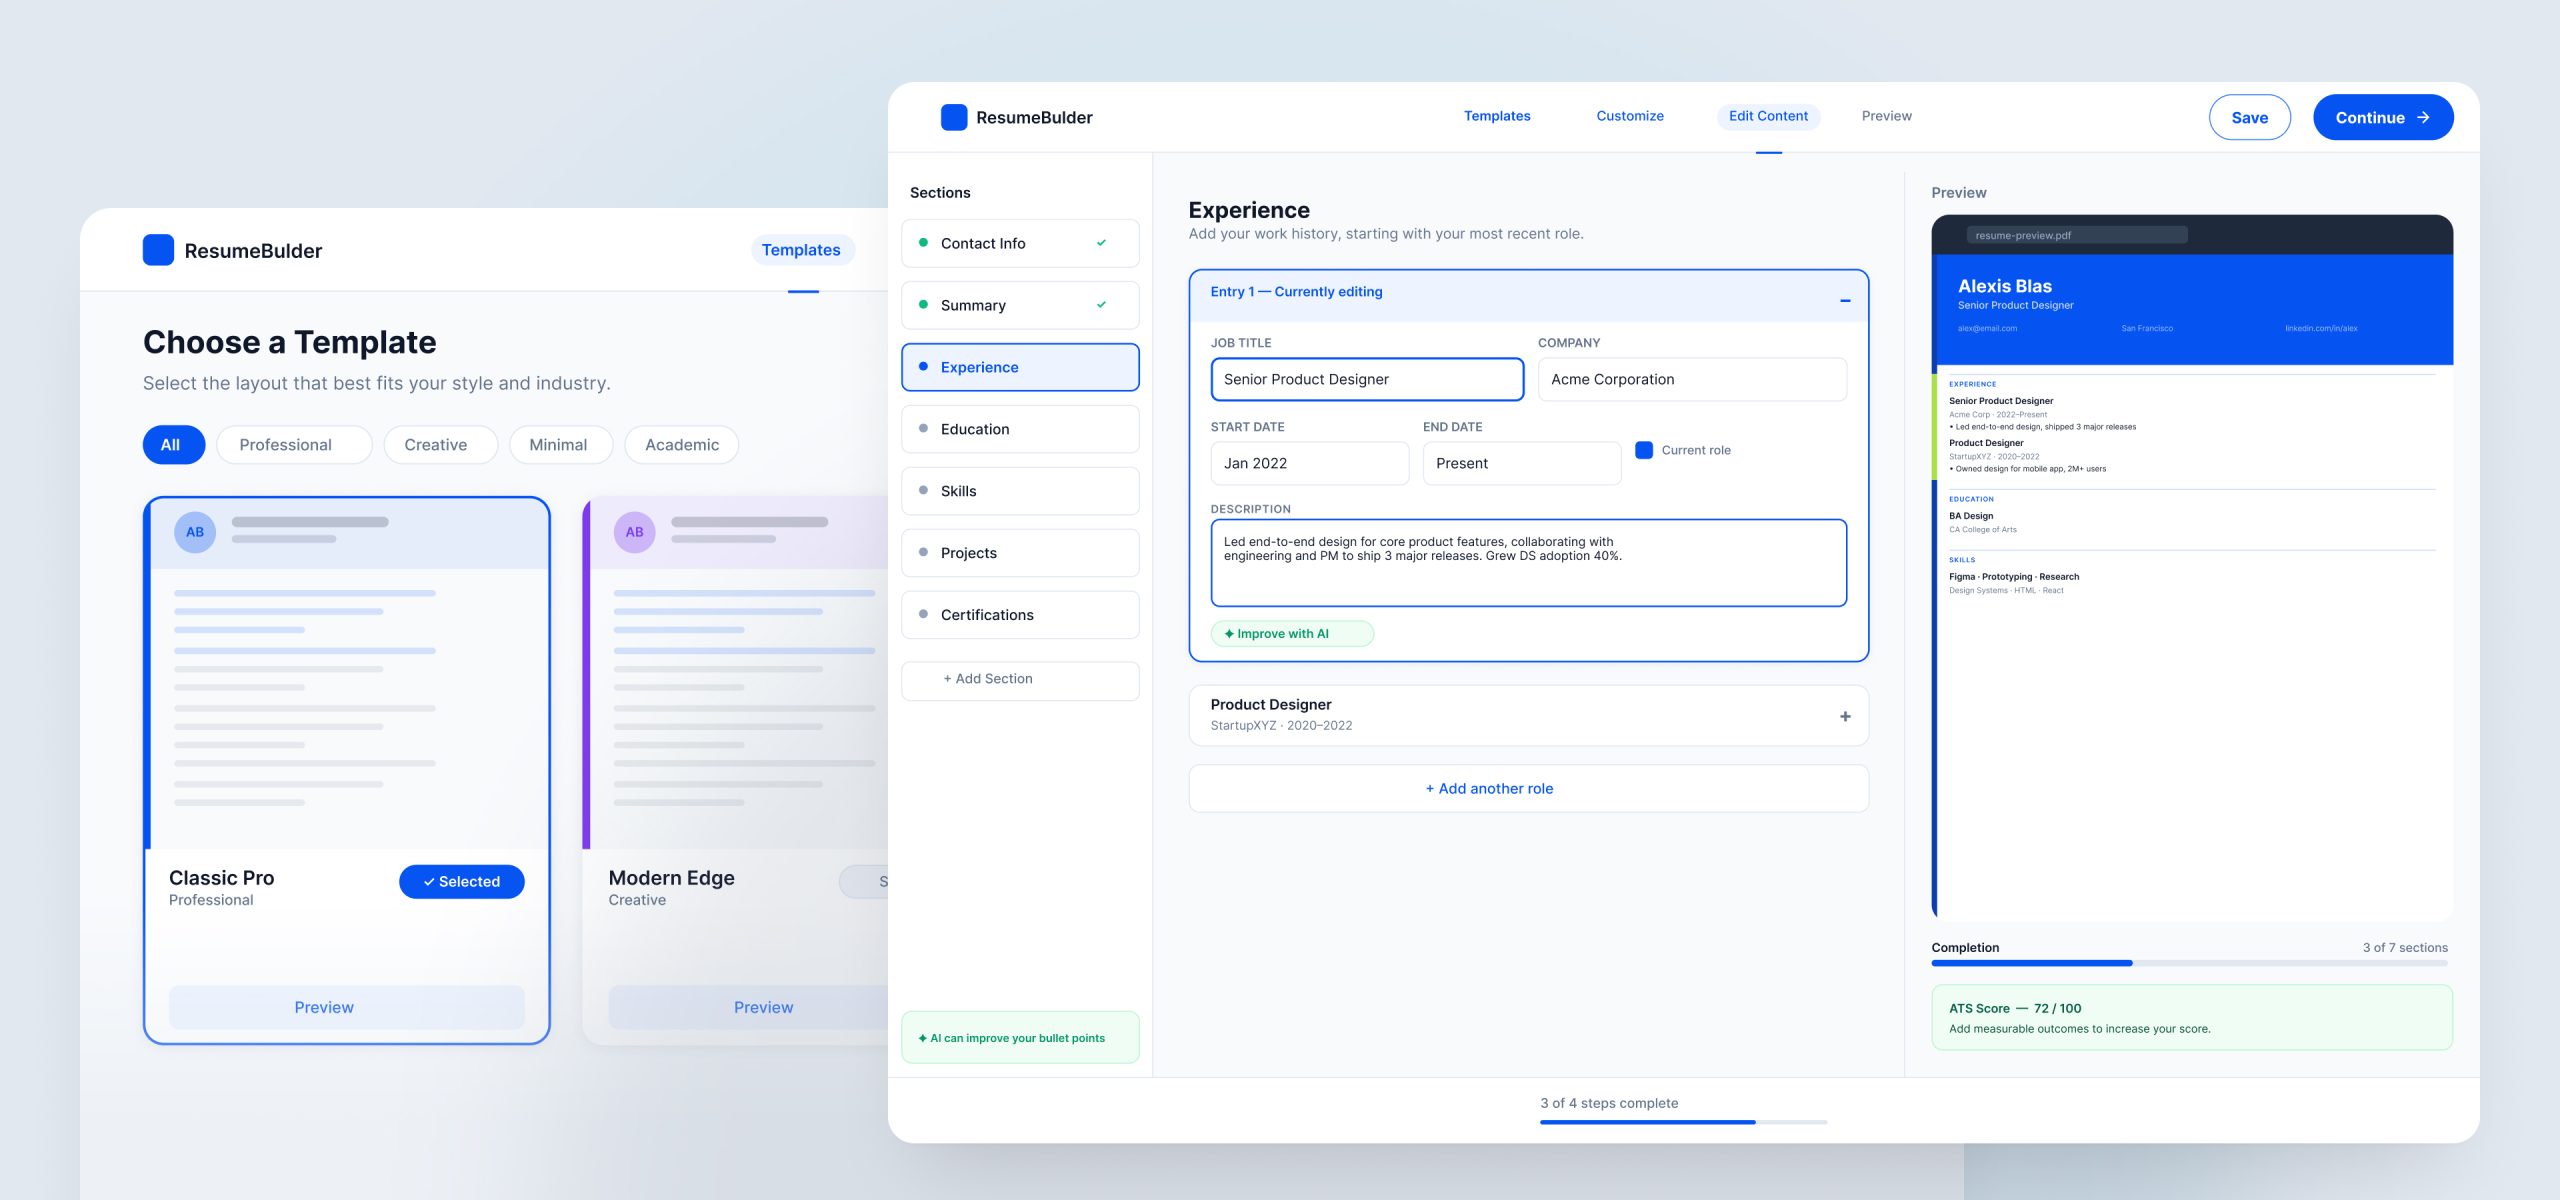Click the AI can improve bullet points banner

[1020, 1037]
